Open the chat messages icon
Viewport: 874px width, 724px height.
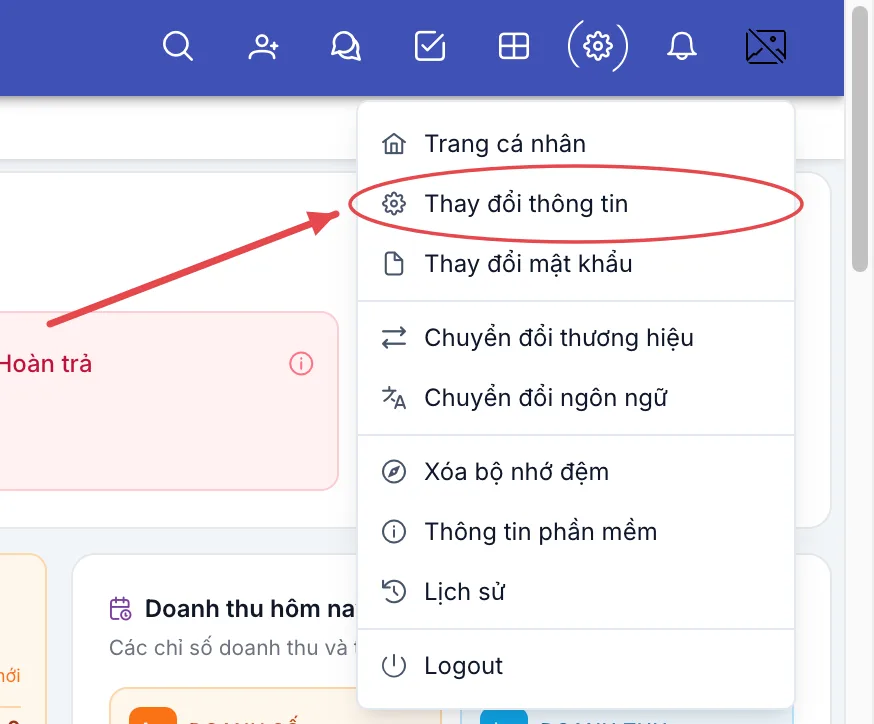tap(346, 46)
